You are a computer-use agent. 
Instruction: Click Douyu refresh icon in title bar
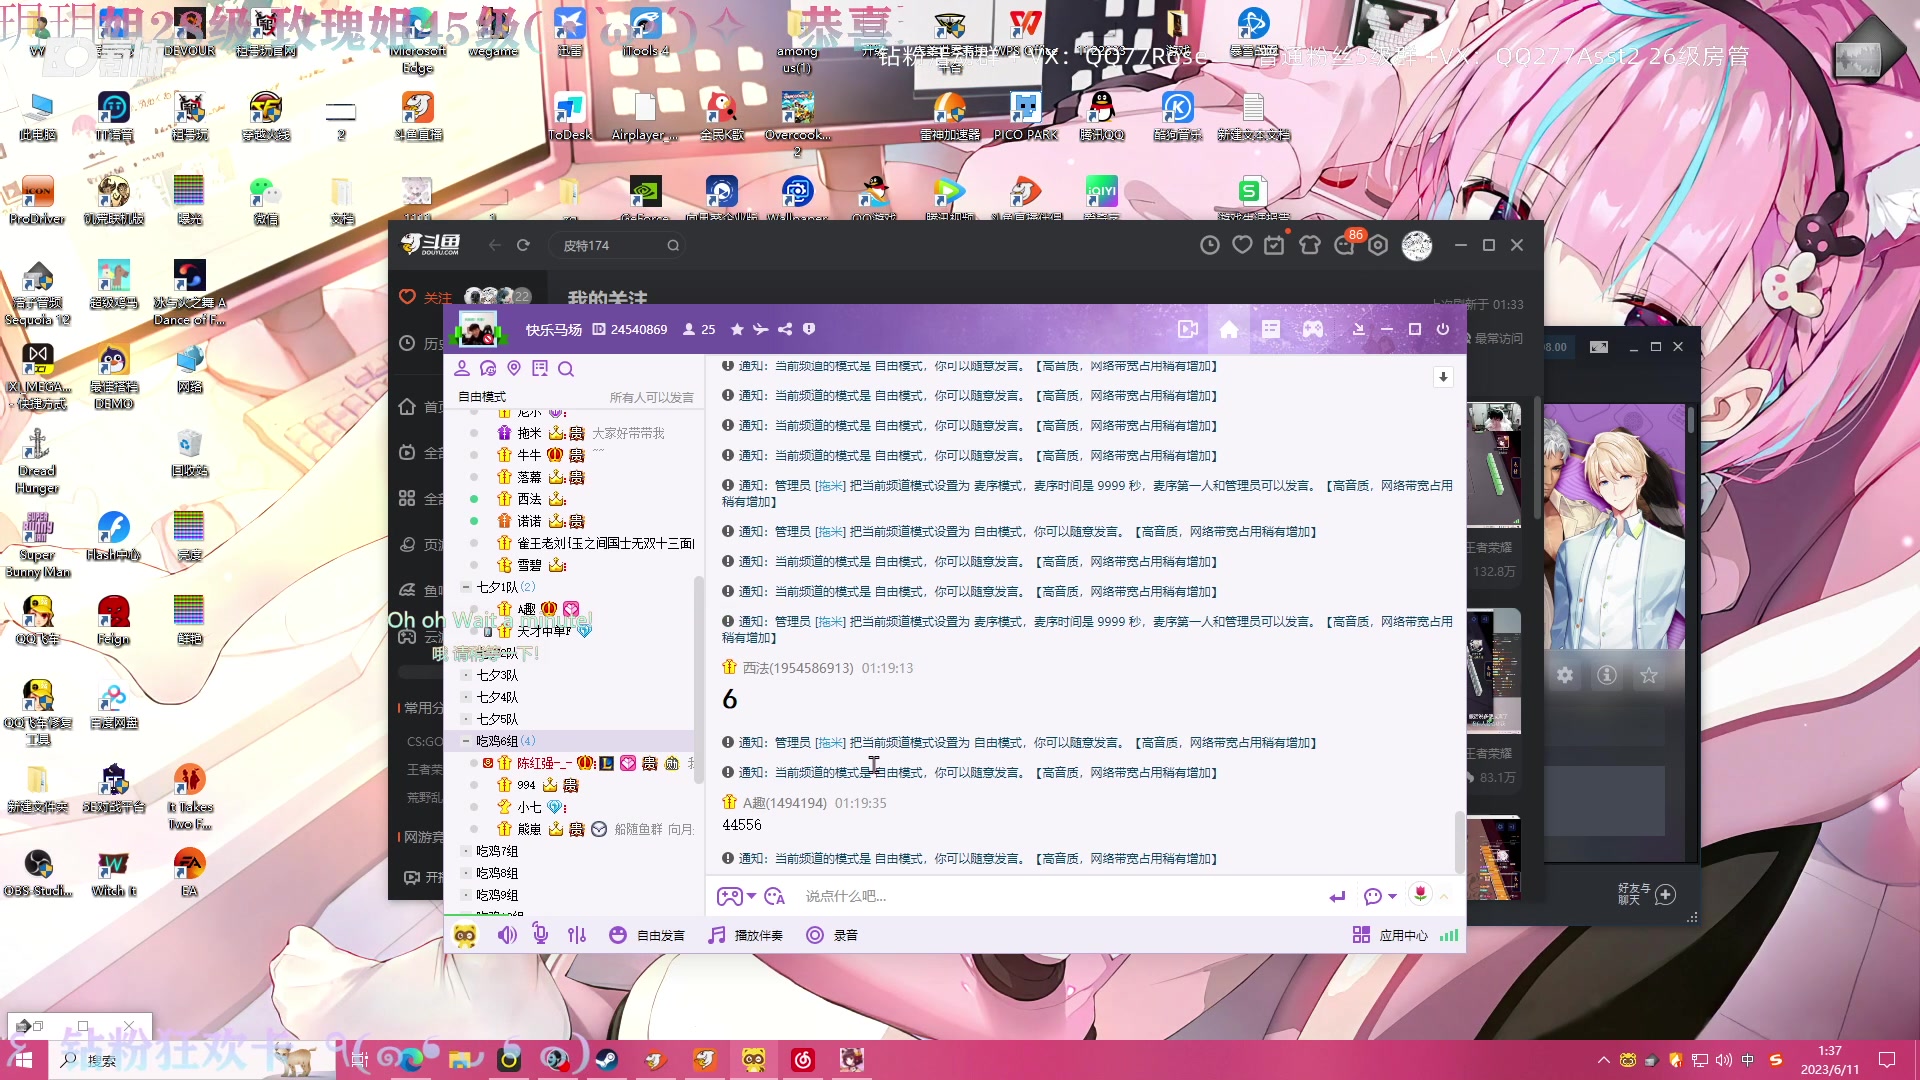pyautogui.click(x=523, y=245)
